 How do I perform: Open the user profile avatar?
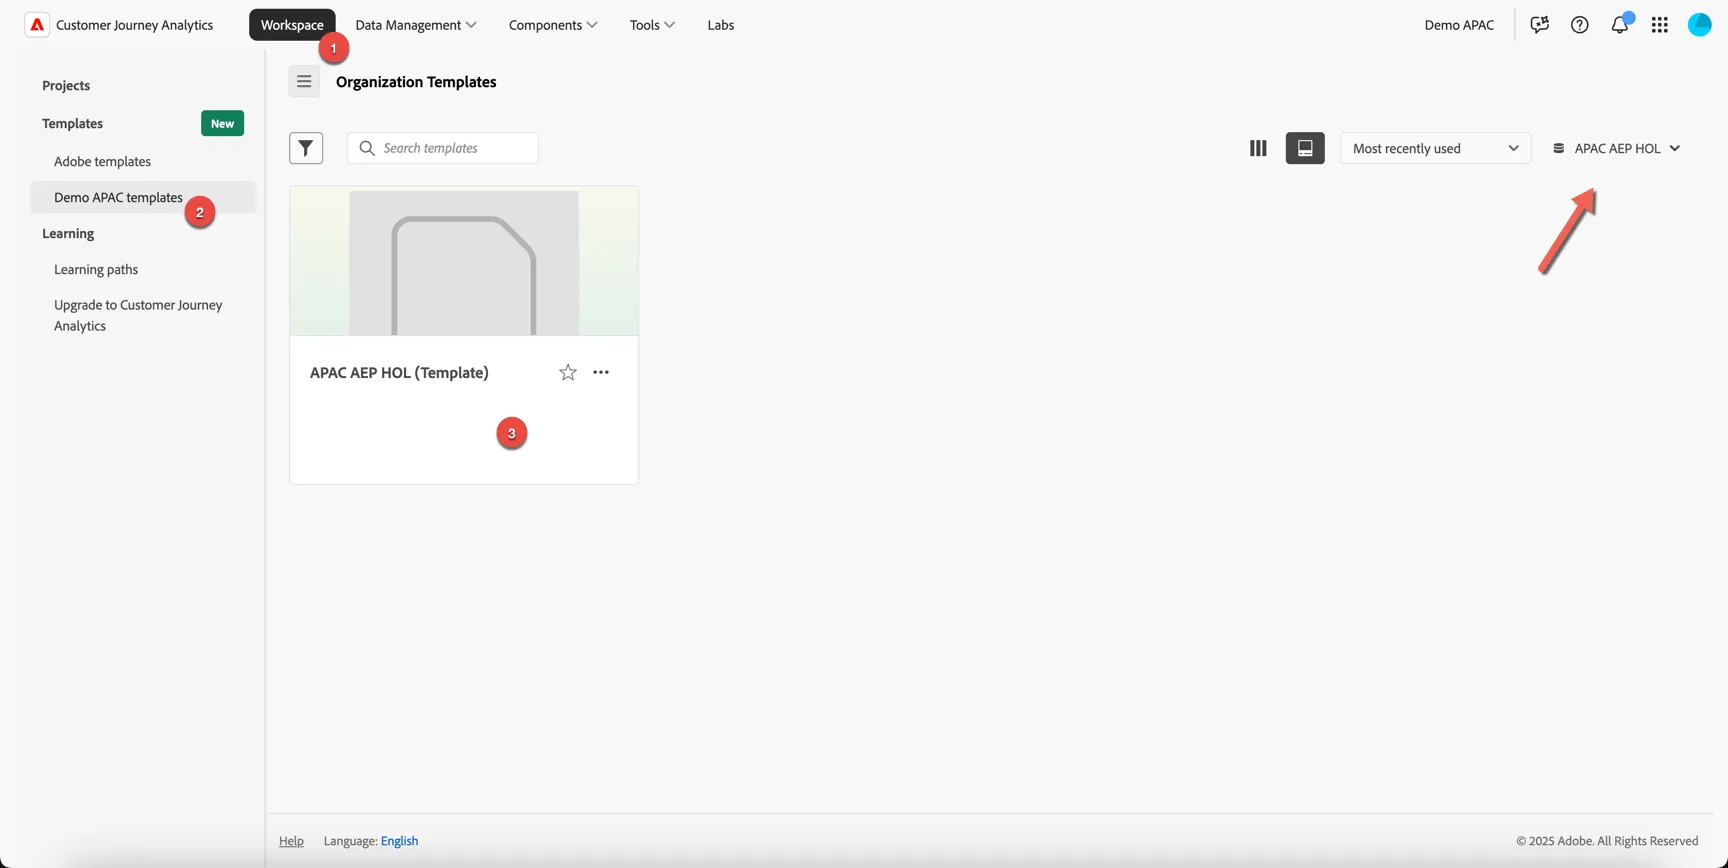[1700, 24]
